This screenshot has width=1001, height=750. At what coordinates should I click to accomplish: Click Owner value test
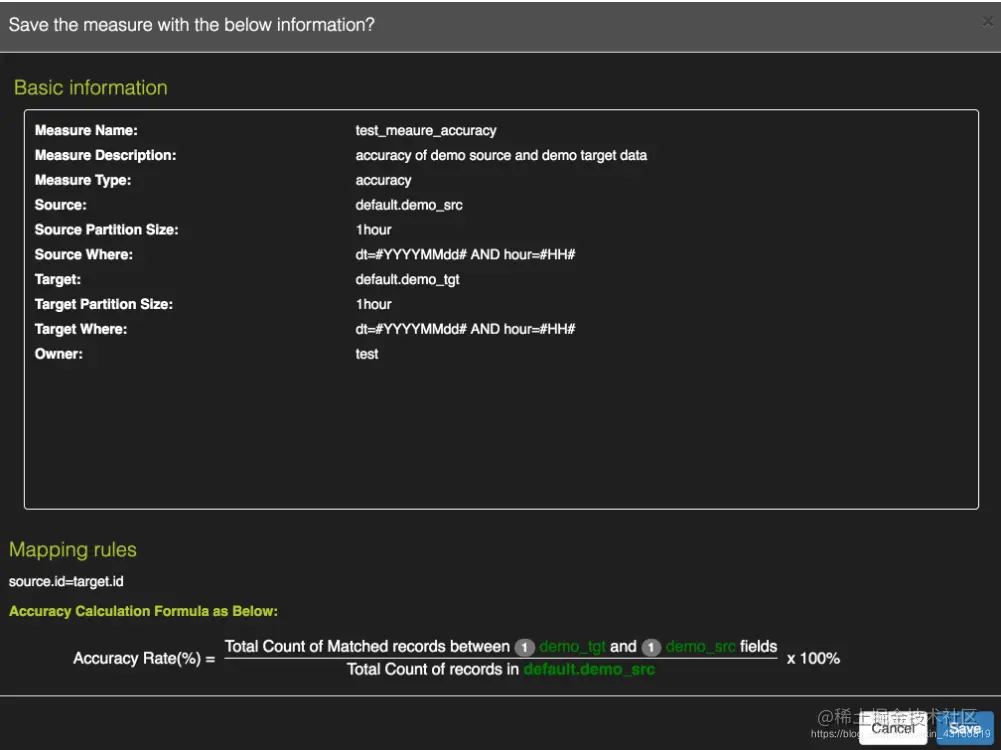(367, 354)
